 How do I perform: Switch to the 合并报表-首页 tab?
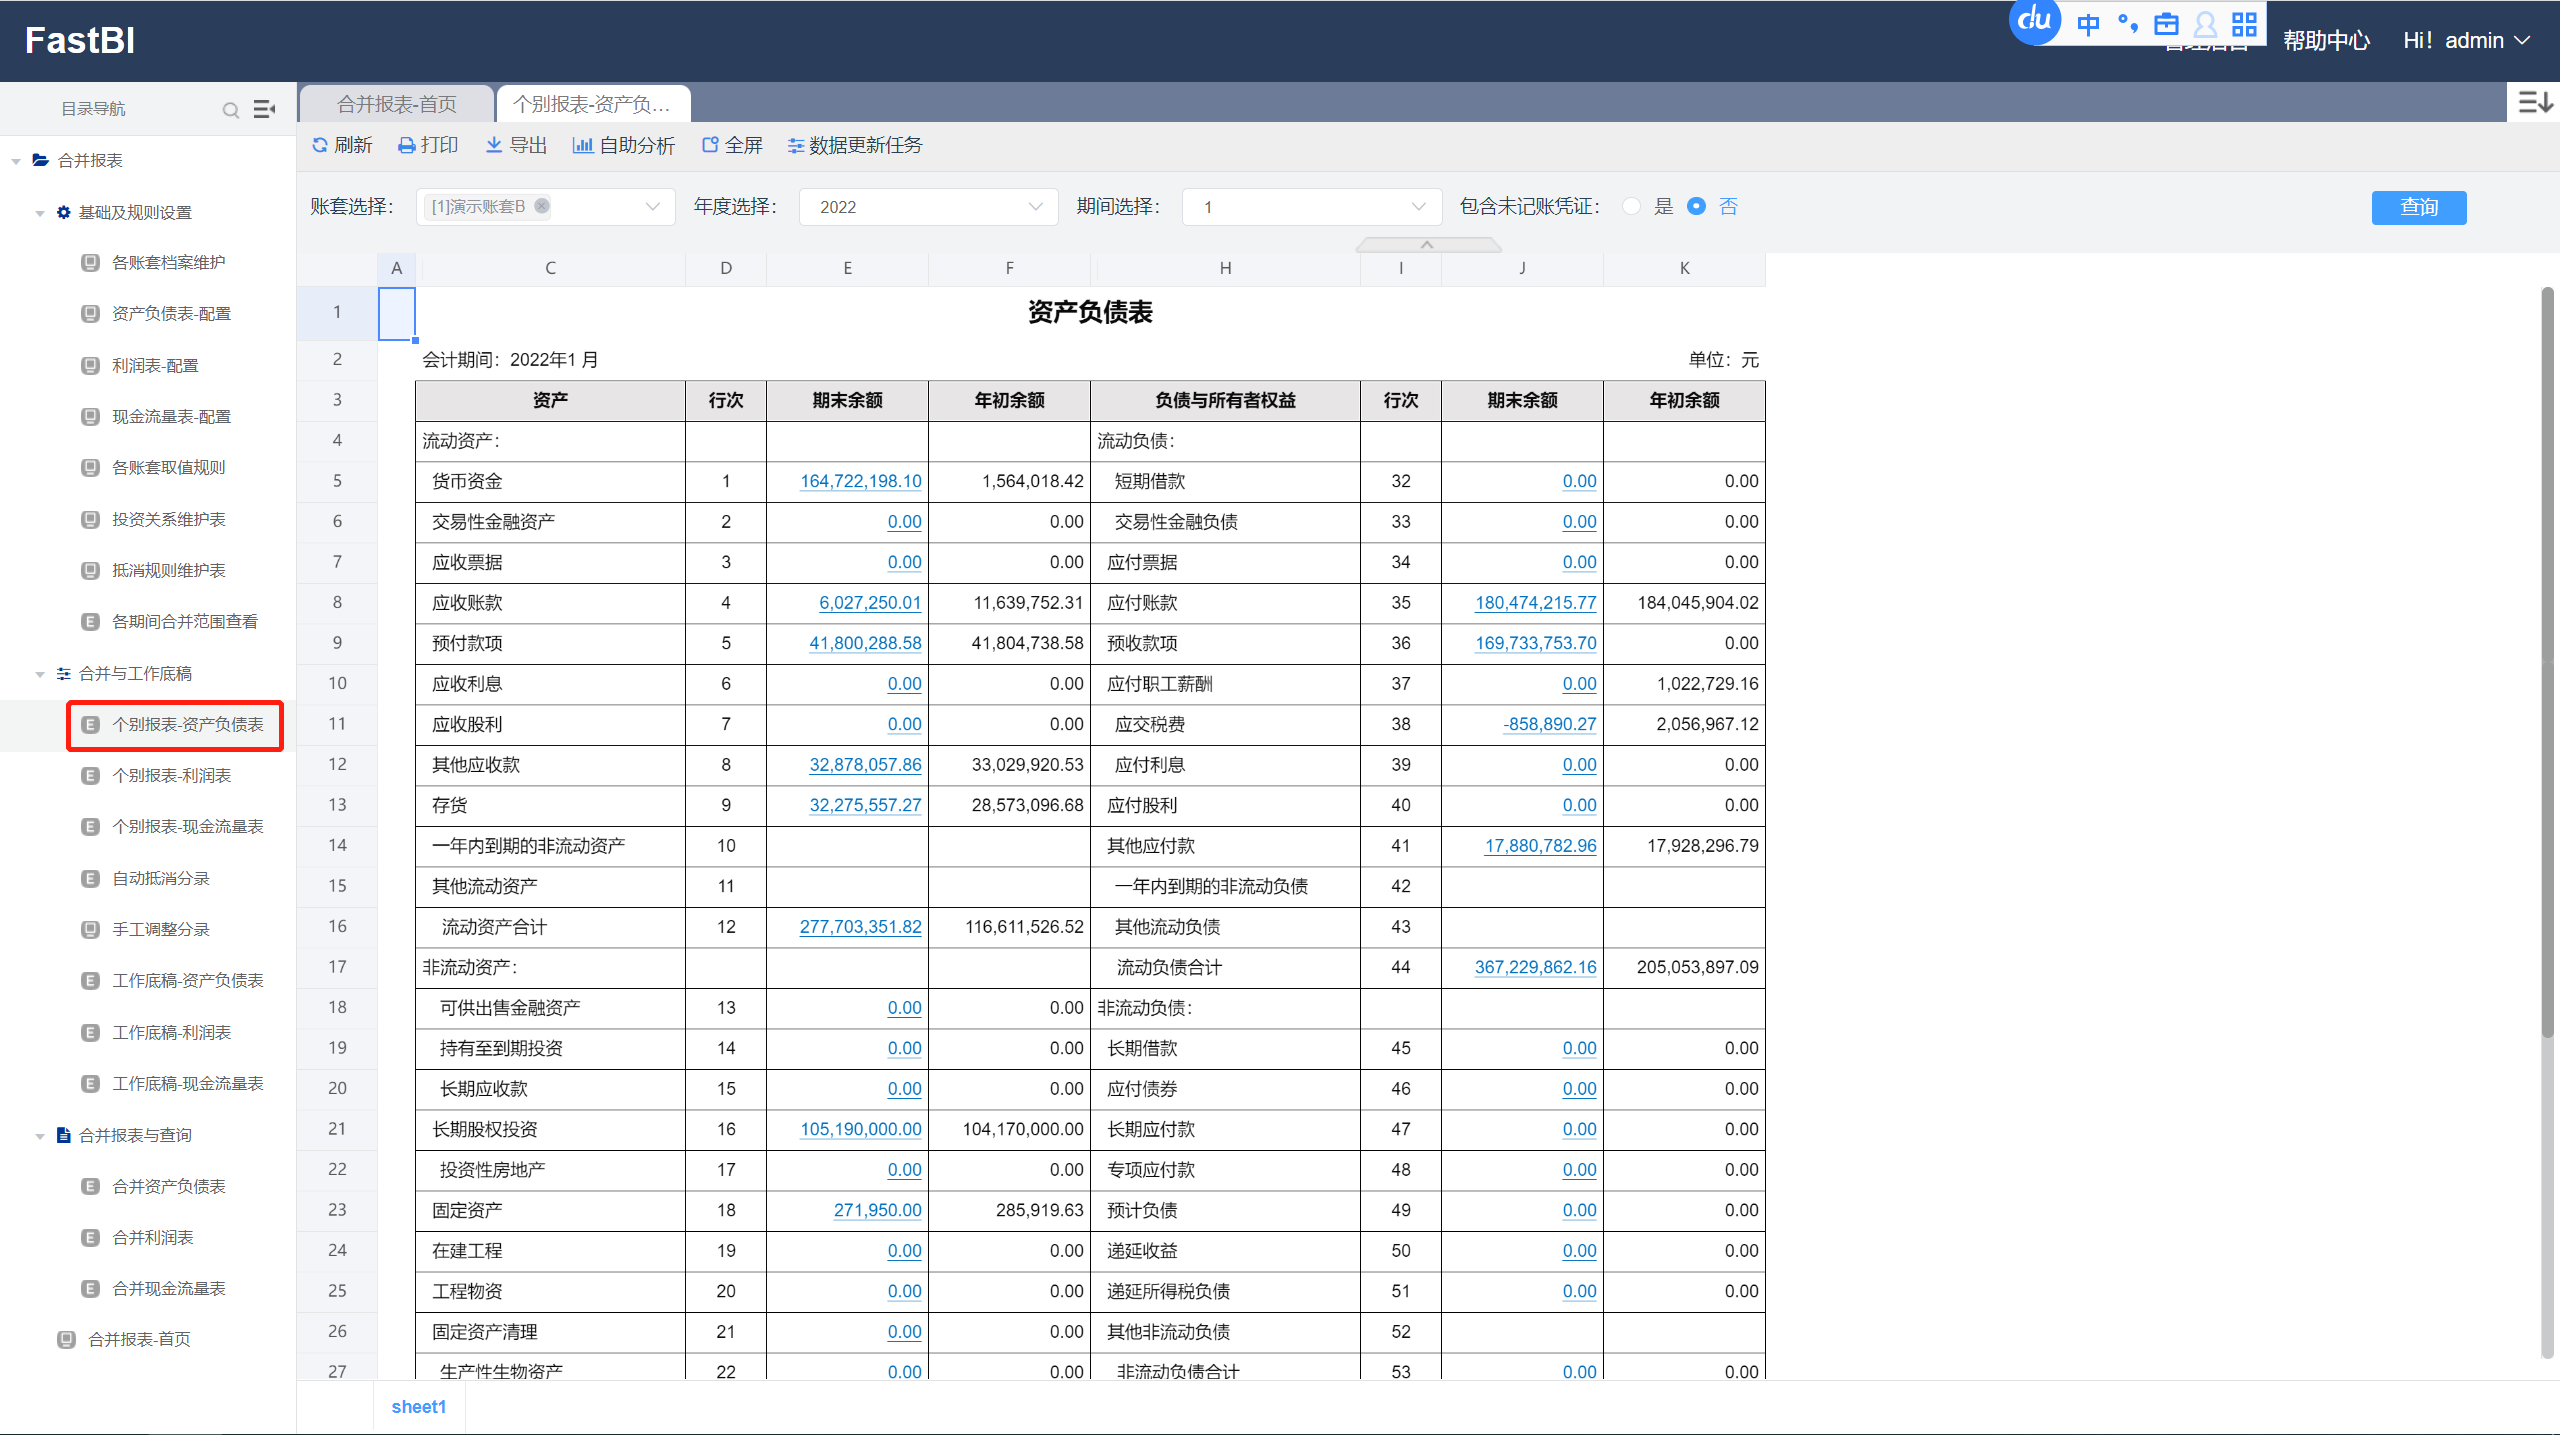tap(397, 104)
